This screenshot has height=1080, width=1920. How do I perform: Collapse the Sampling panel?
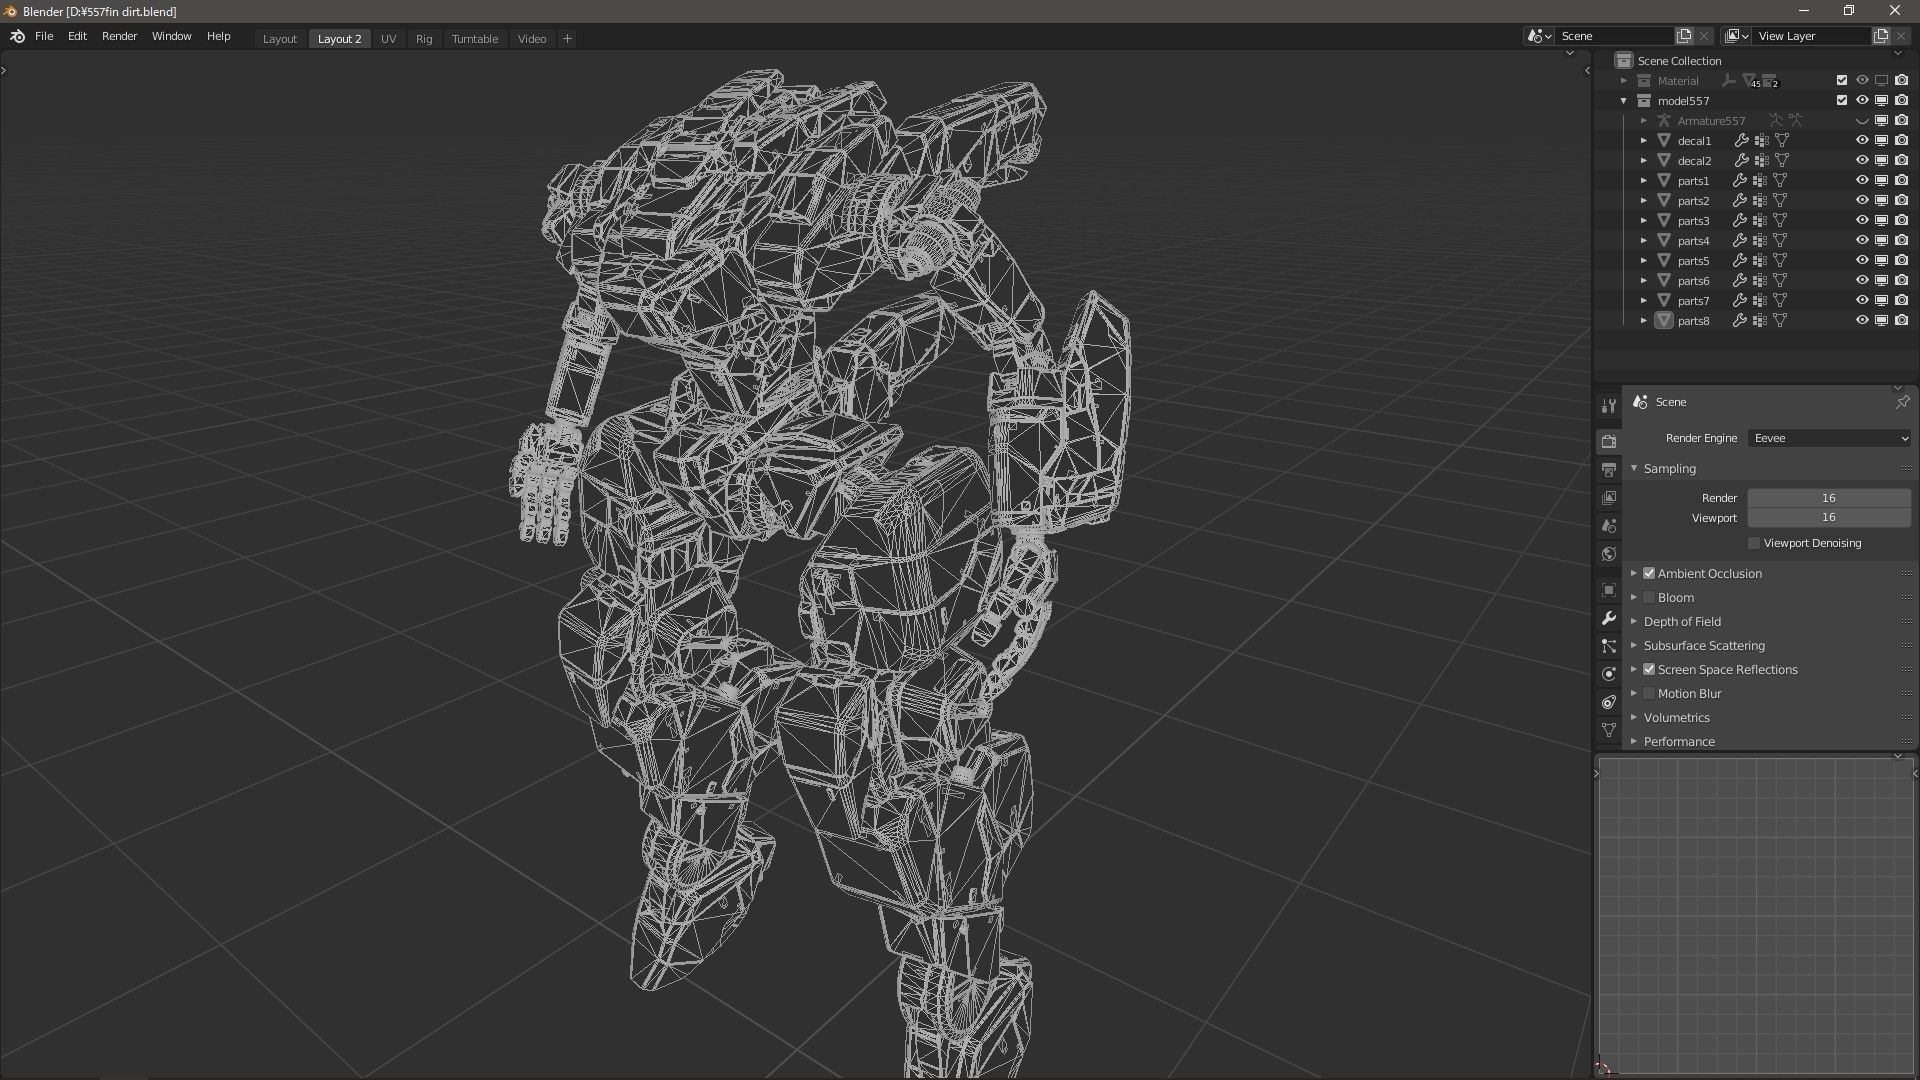pyautogui.click(x=1635, y=468)
